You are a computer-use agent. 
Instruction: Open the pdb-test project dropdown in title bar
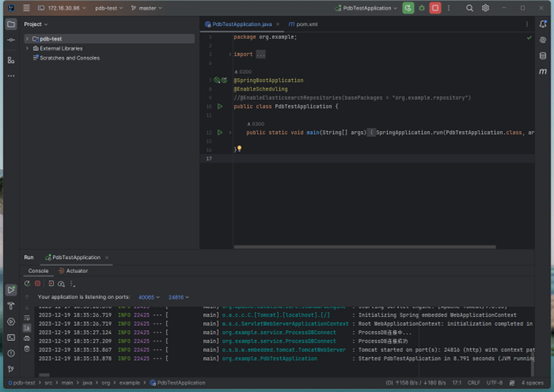[x=109, y=8]
